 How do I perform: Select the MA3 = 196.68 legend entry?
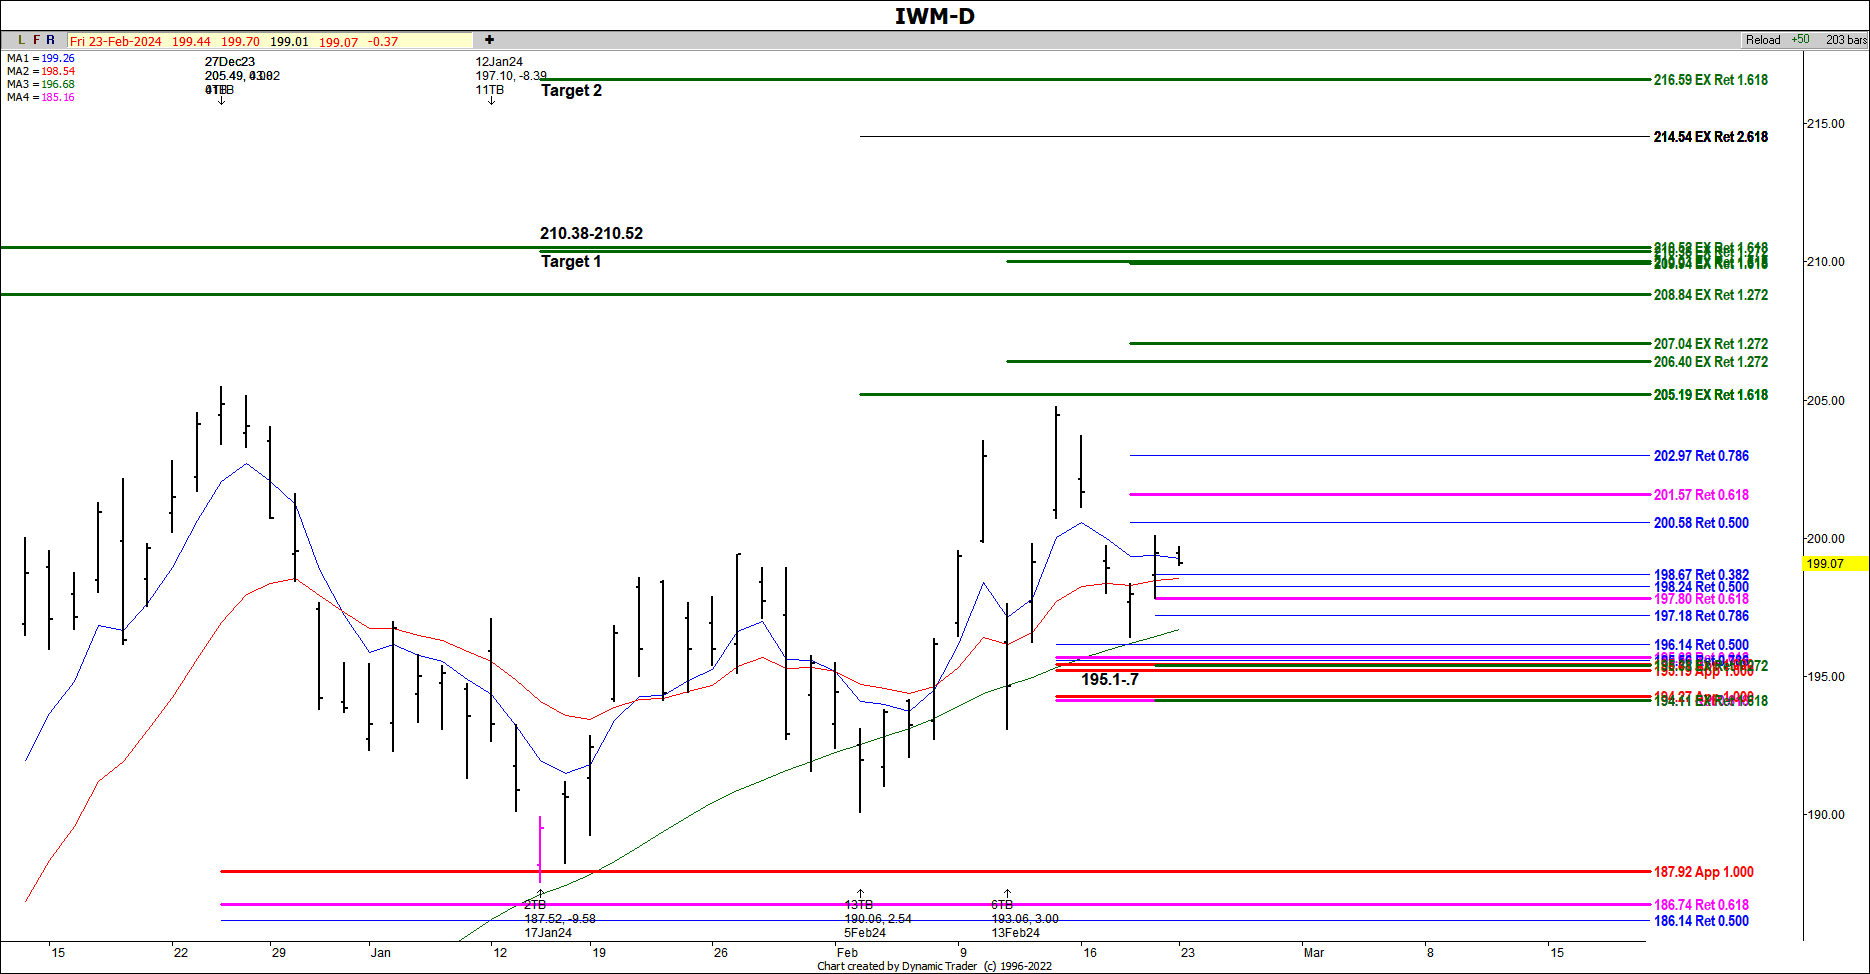(41, 84)
